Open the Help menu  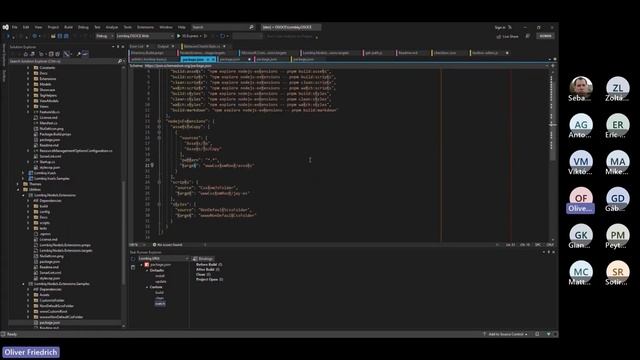182,27
